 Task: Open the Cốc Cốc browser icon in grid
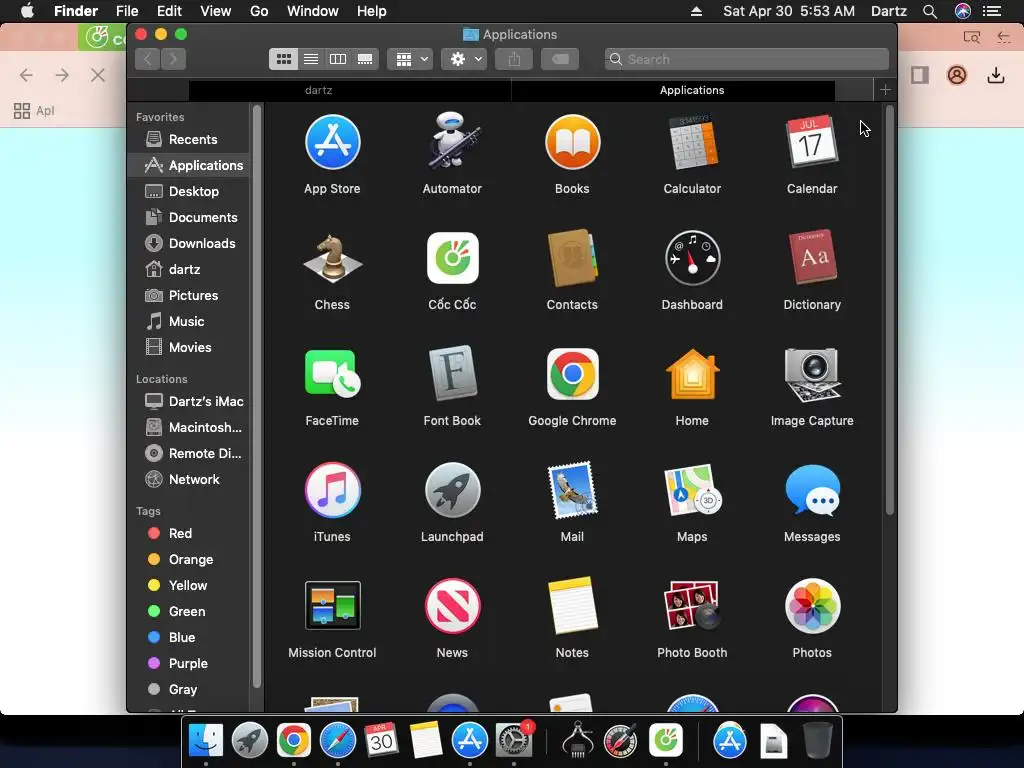click(453, 258)
